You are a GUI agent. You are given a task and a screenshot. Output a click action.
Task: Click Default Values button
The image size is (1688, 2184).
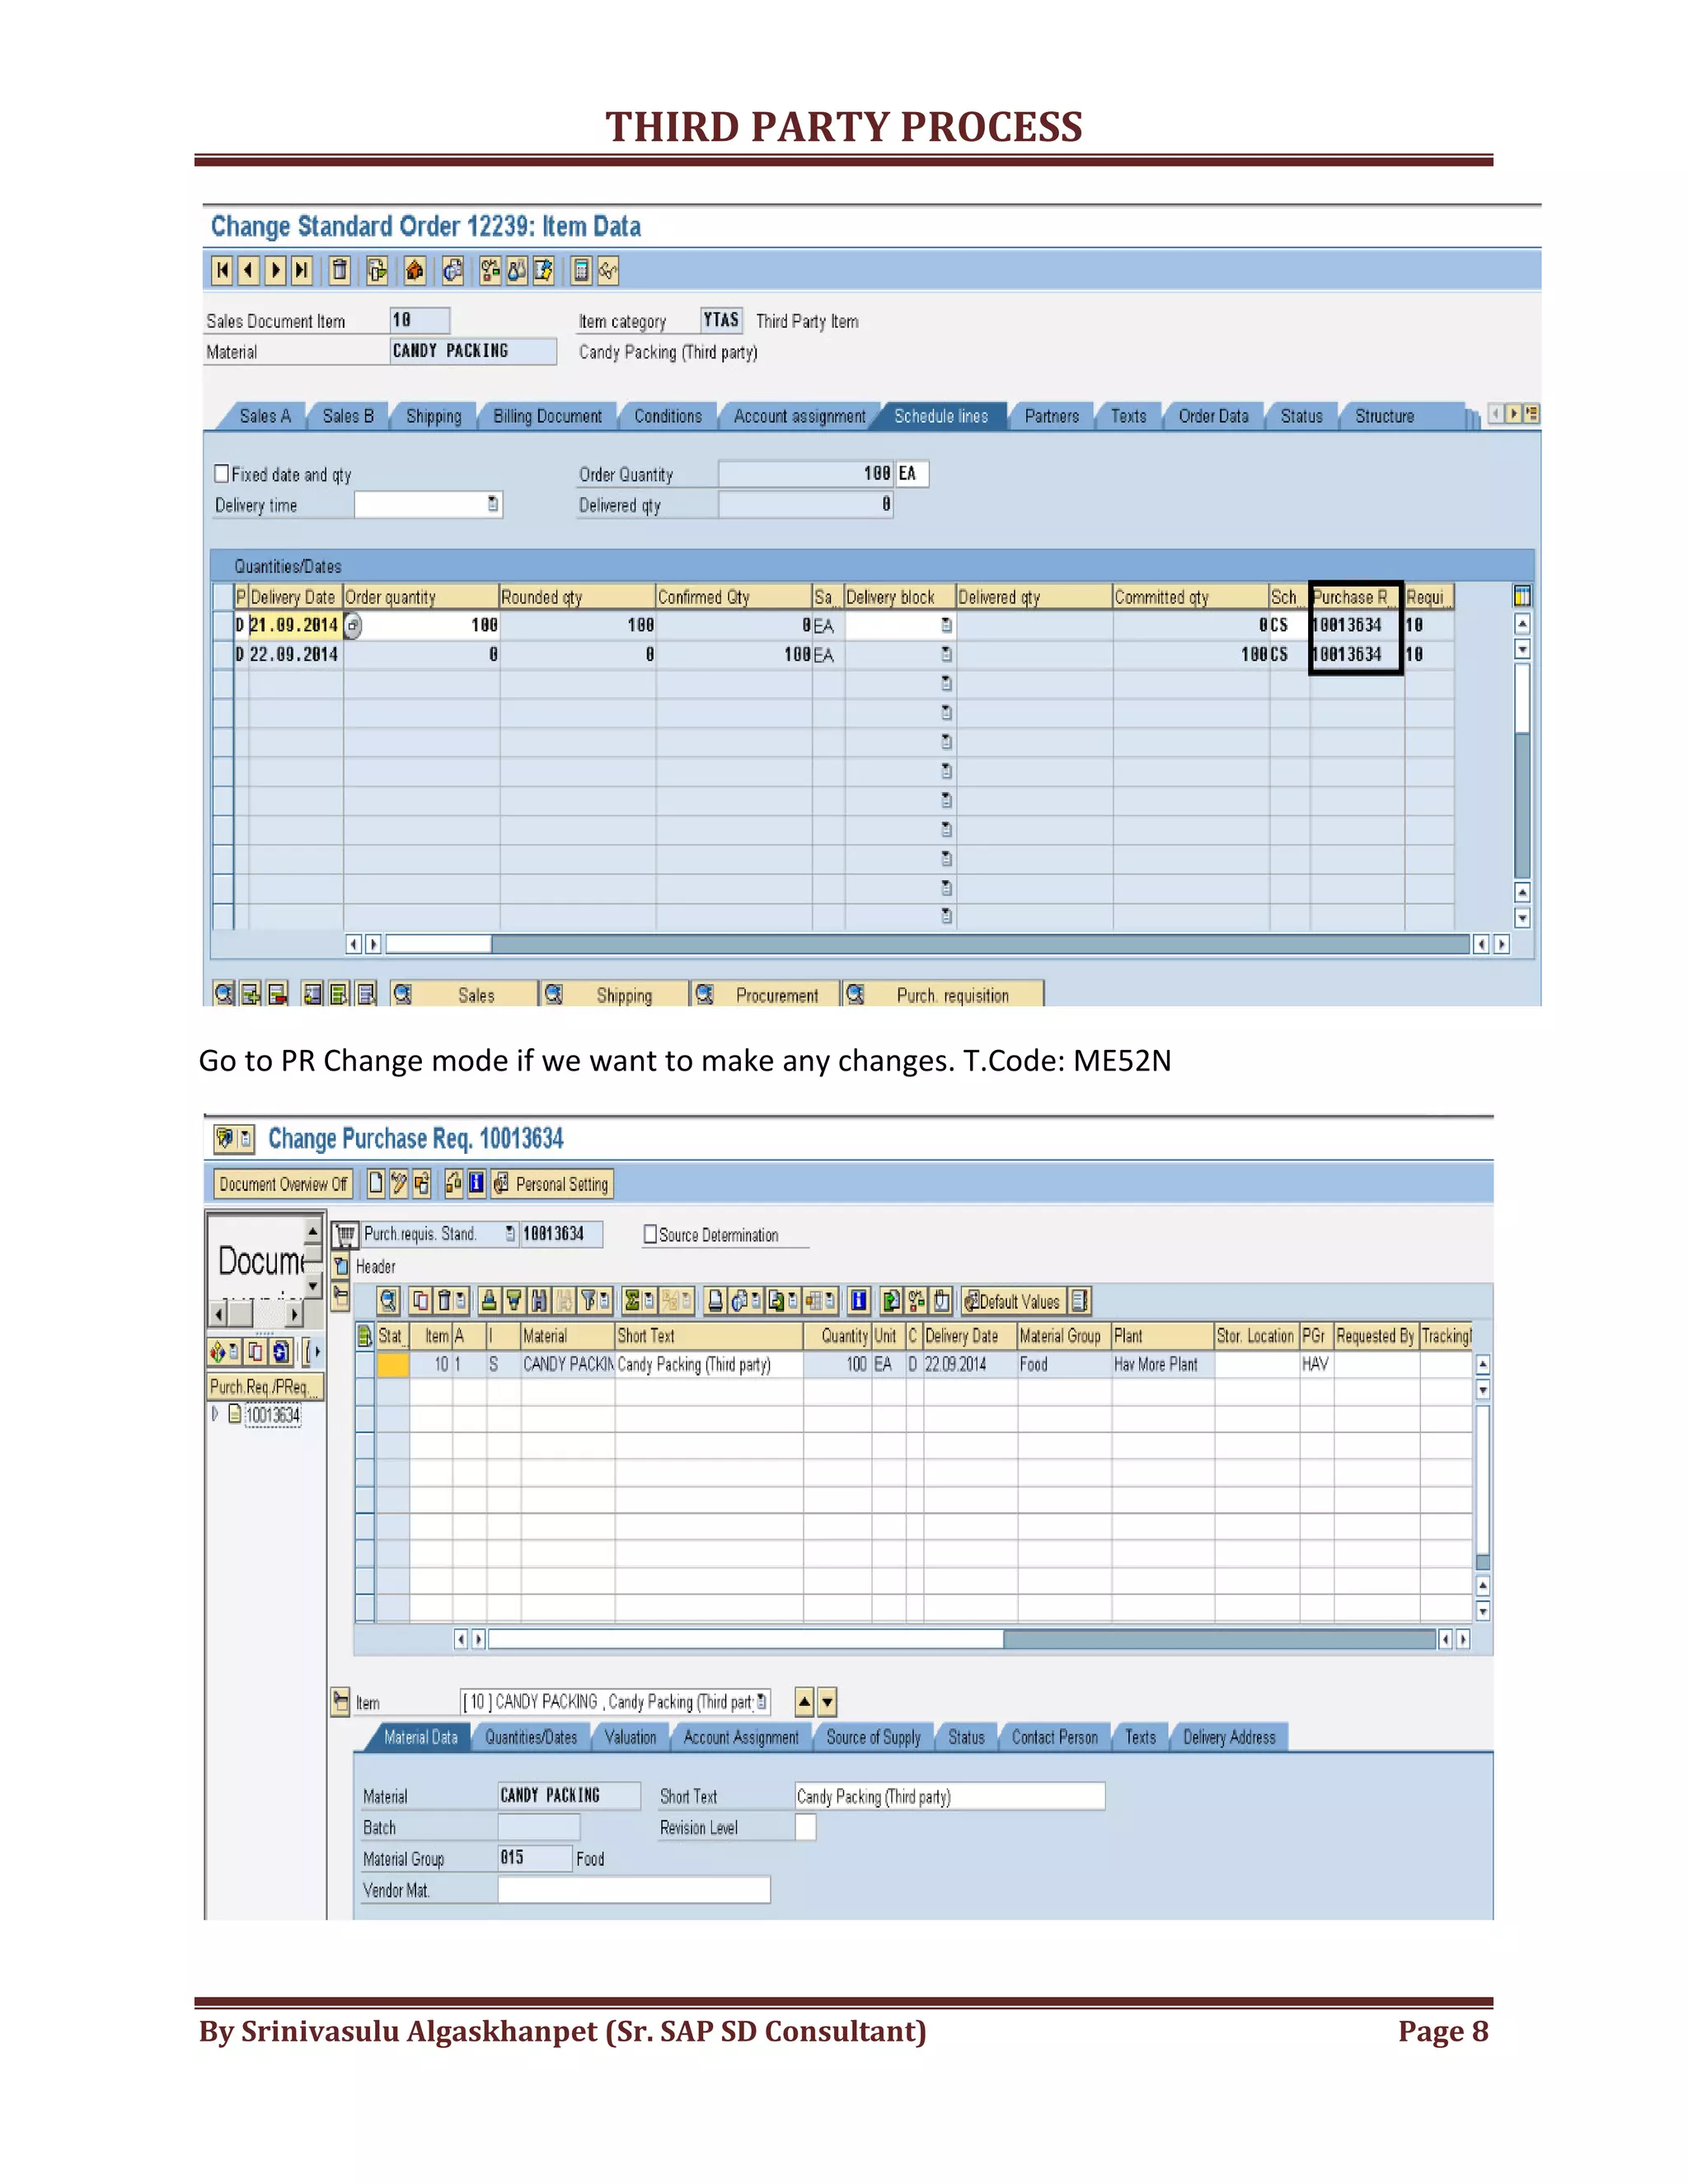[x=1012, y=1301]
